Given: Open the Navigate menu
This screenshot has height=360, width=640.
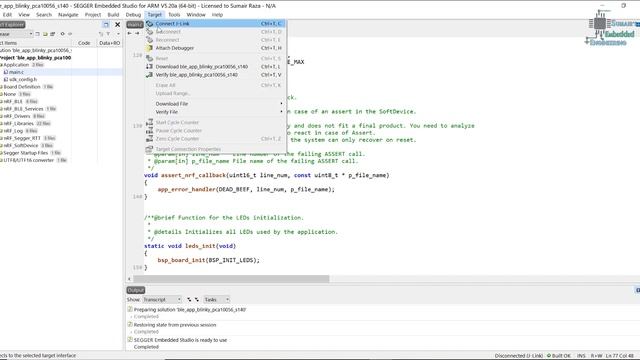Looking at the screenshot, I should tap(68, 15).
